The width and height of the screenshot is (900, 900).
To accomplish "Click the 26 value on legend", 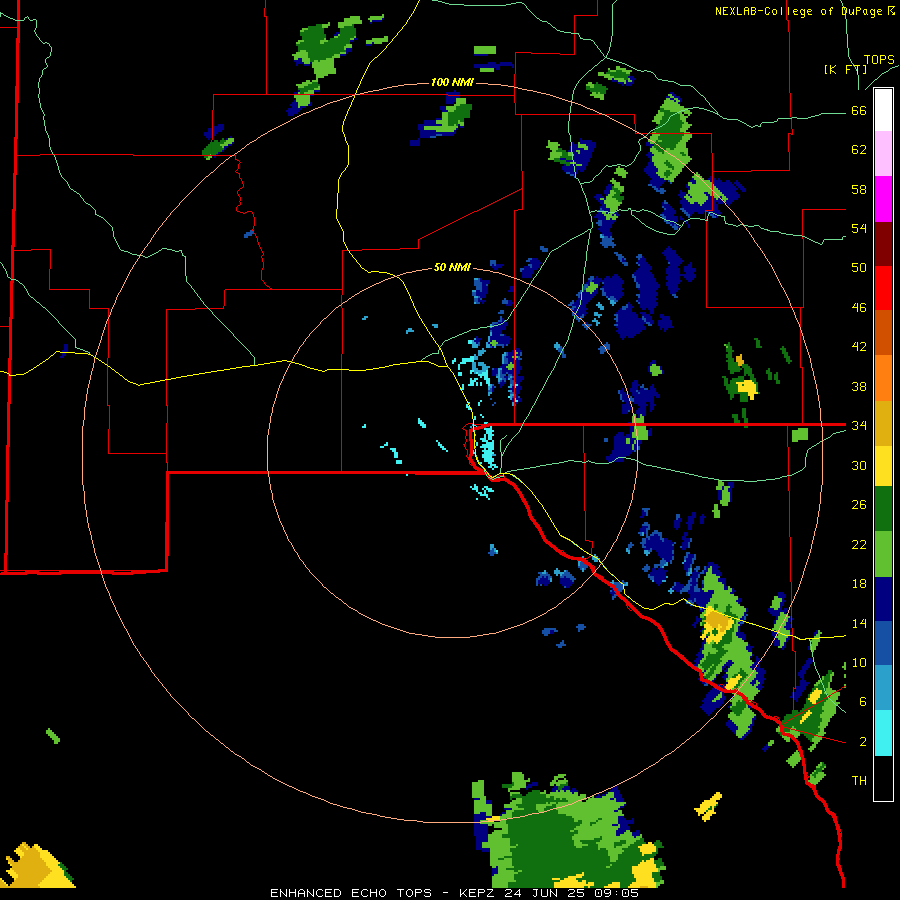I will [x=859, y=505].
